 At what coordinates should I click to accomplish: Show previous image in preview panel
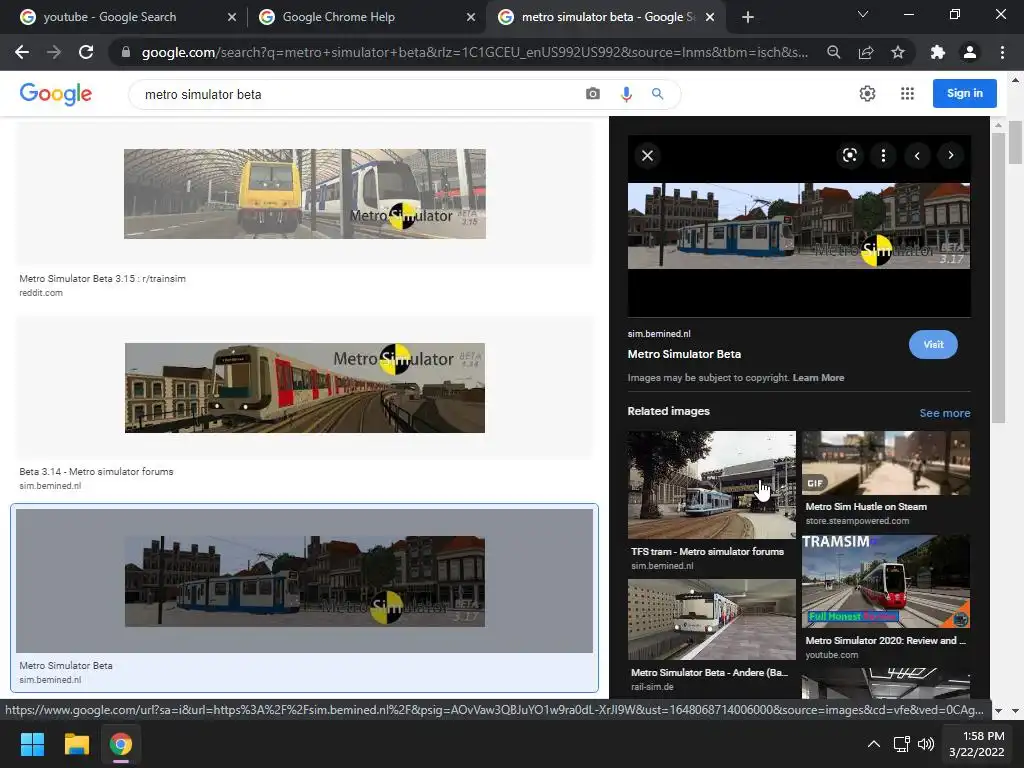click(917, 155)
